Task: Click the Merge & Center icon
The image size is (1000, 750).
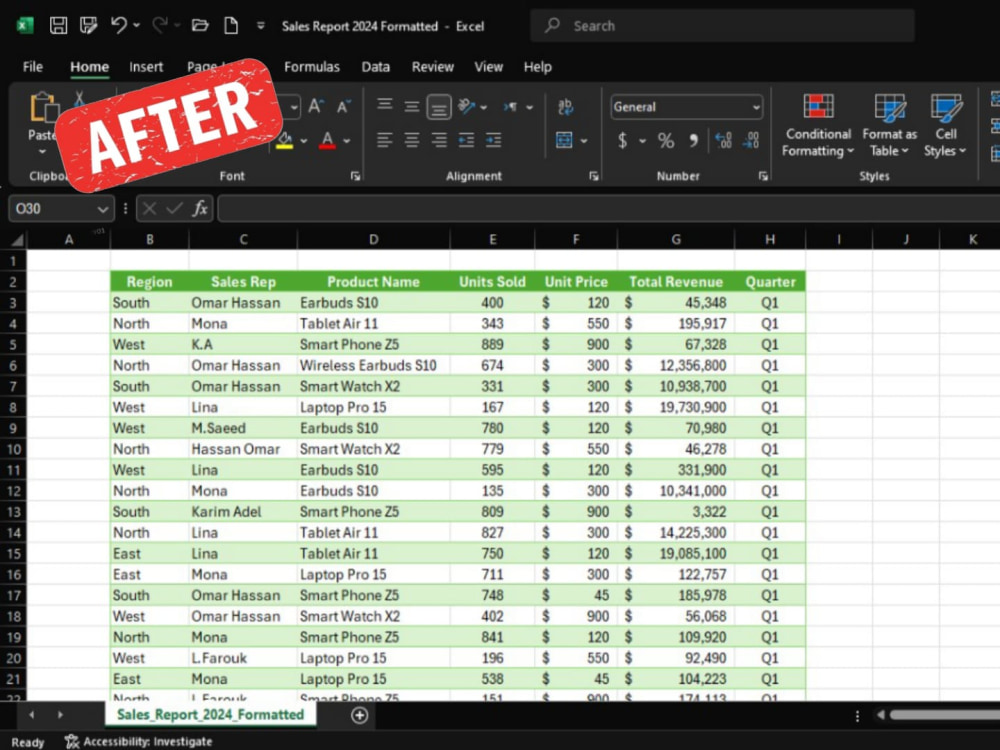Action: (x=564, y=140)
